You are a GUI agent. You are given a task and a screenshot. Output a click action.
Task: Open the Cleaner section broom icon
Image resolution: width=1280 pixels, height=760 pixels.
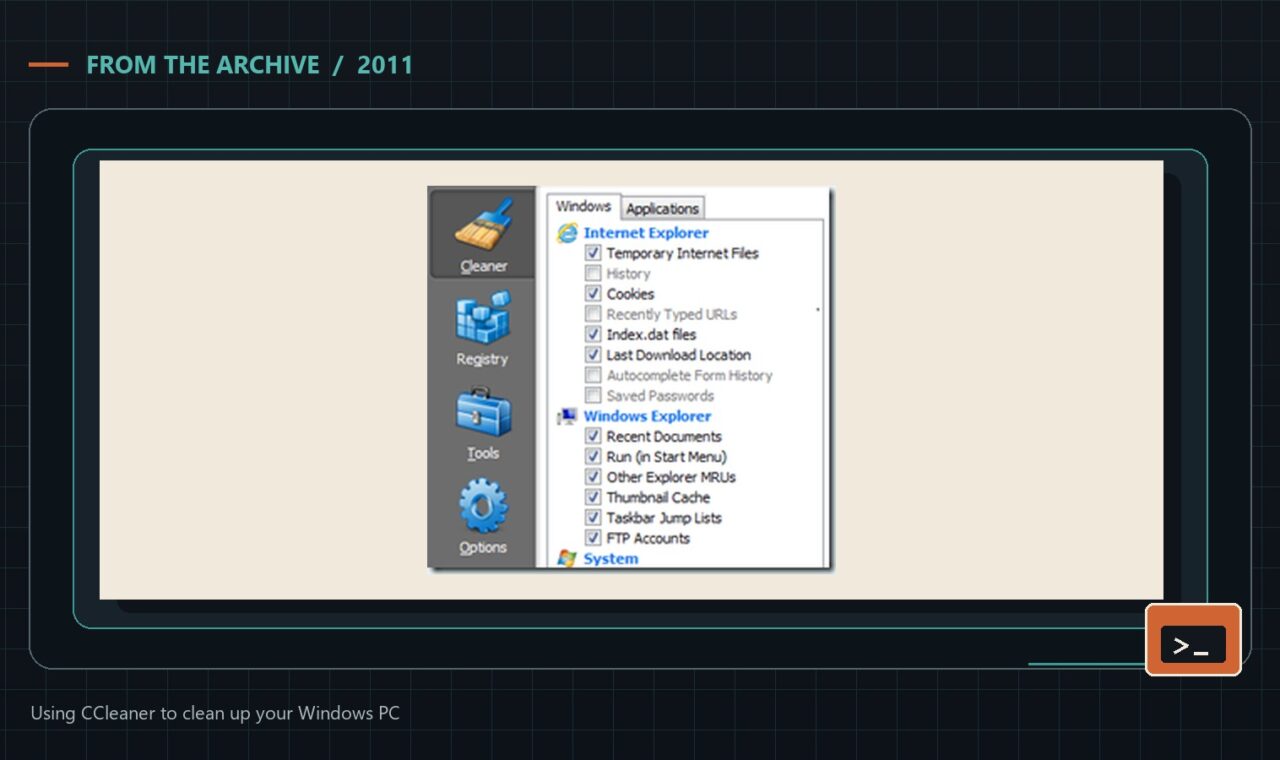pos(483,223)
